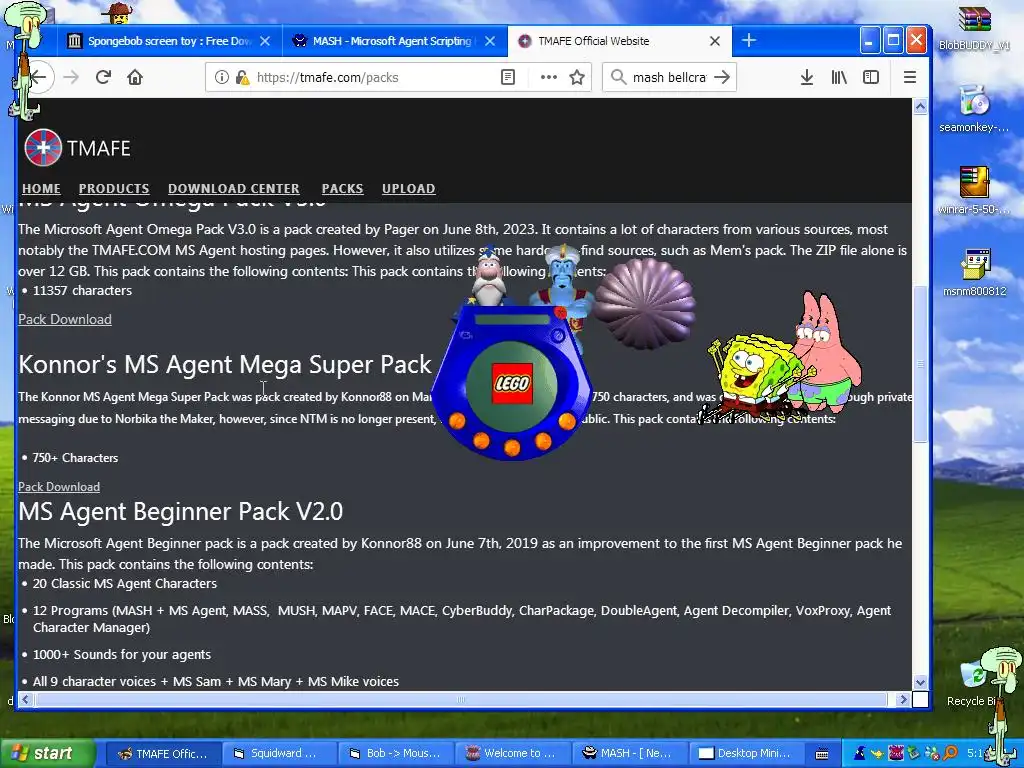
Task: Switch to MASH taskbar window
Action: 628,753
